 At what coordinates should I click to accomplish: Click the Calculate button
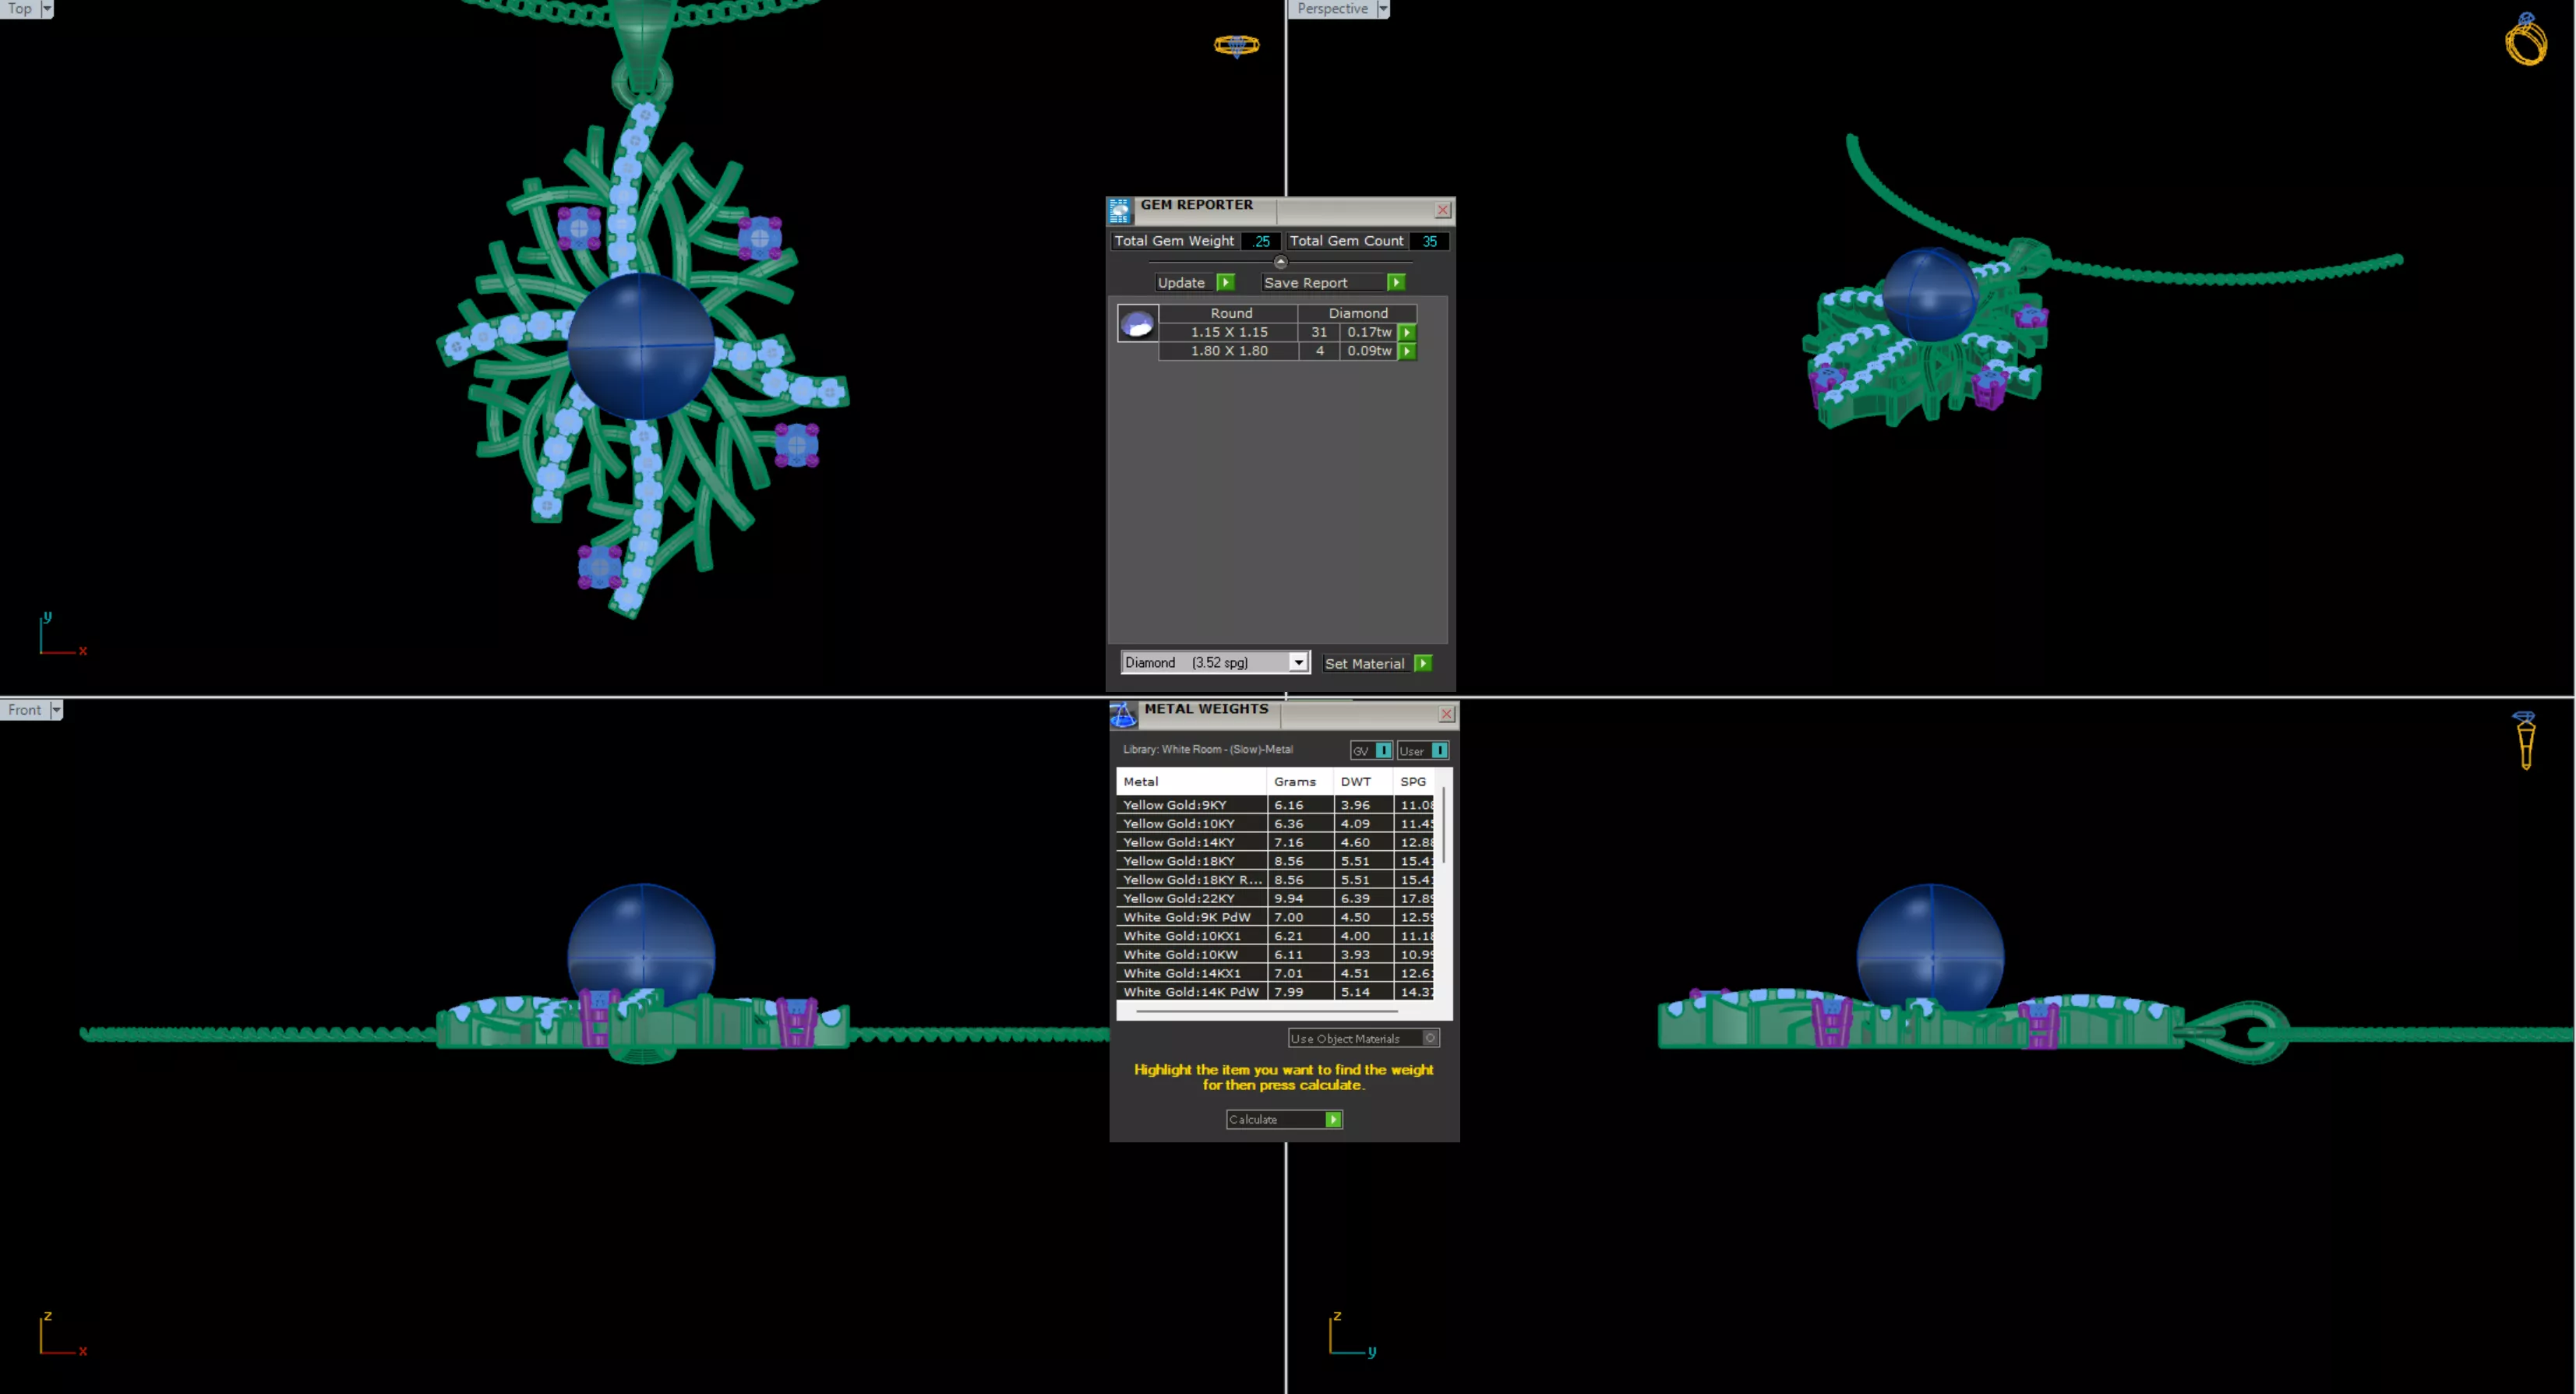1284,1120
